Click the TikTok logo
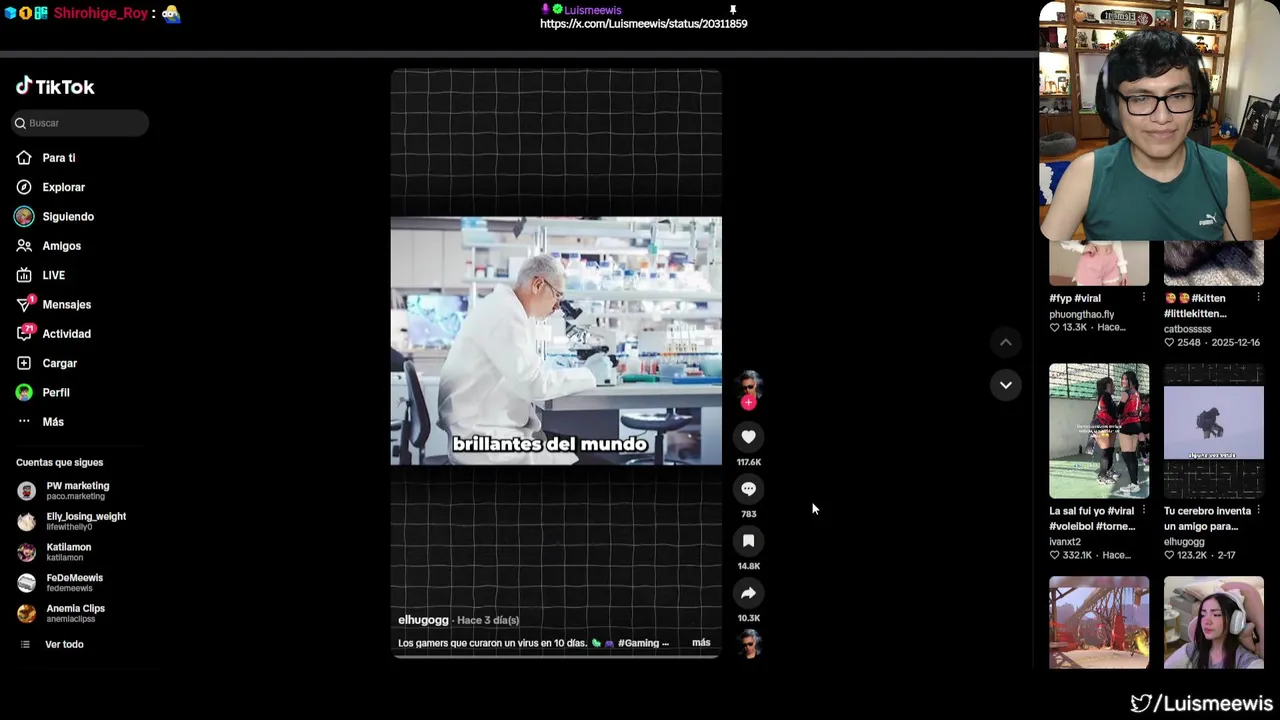 pyautogui.click(x=55, y=87)
